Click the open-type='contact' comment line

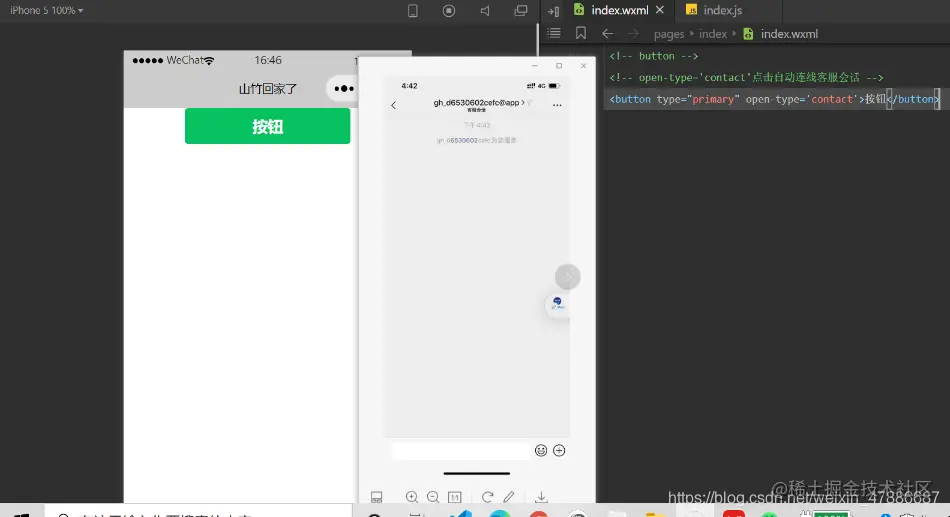point(746,78)
